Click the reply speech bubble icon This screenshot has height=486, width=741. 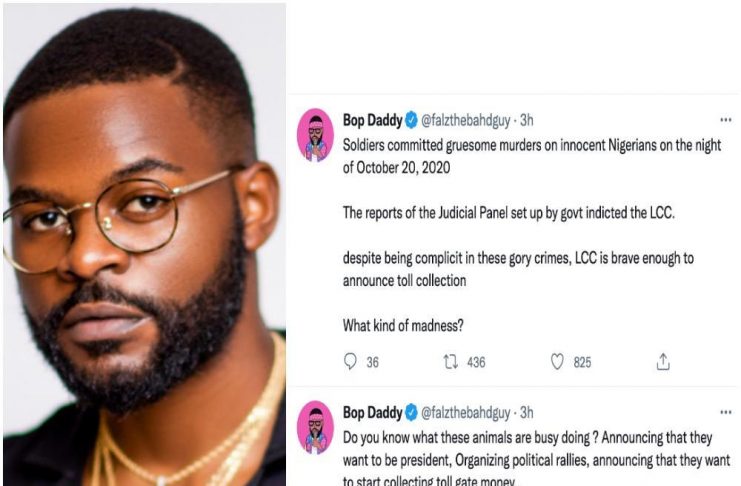[x=350, y=362]
